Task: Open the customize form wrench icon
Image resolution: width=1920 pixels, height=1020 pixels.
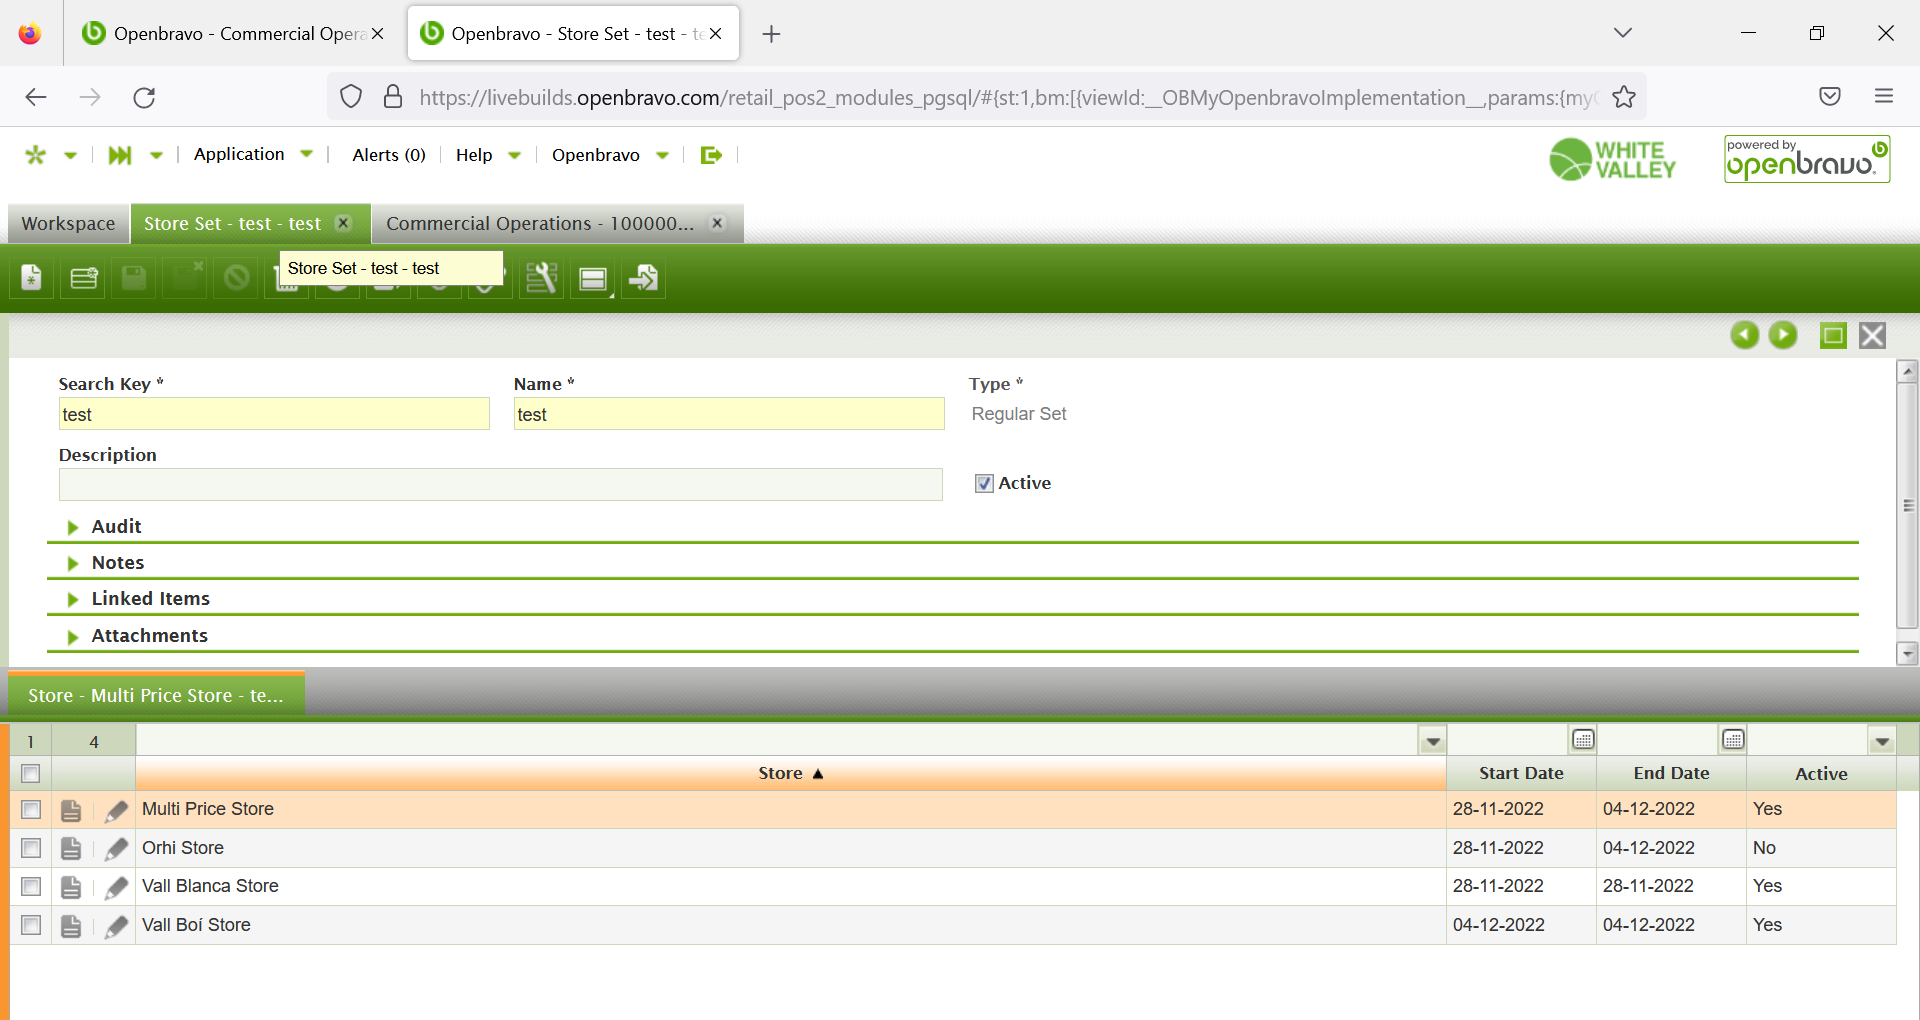Action: click(541, 278)
